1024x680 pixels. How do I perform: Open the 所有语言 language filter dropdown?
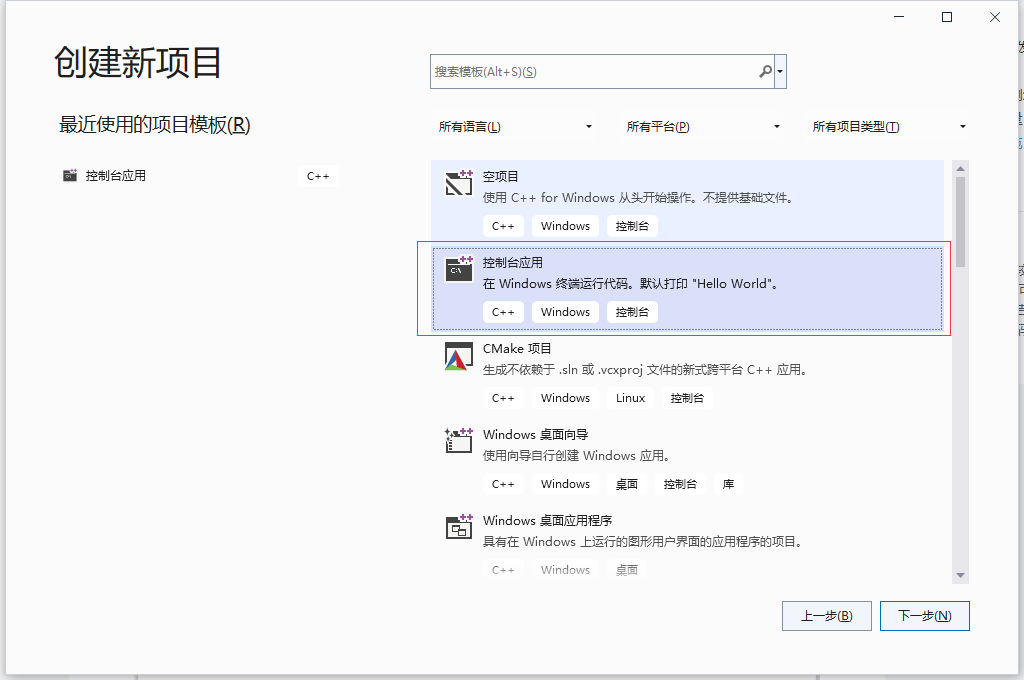tap(515, 127)
